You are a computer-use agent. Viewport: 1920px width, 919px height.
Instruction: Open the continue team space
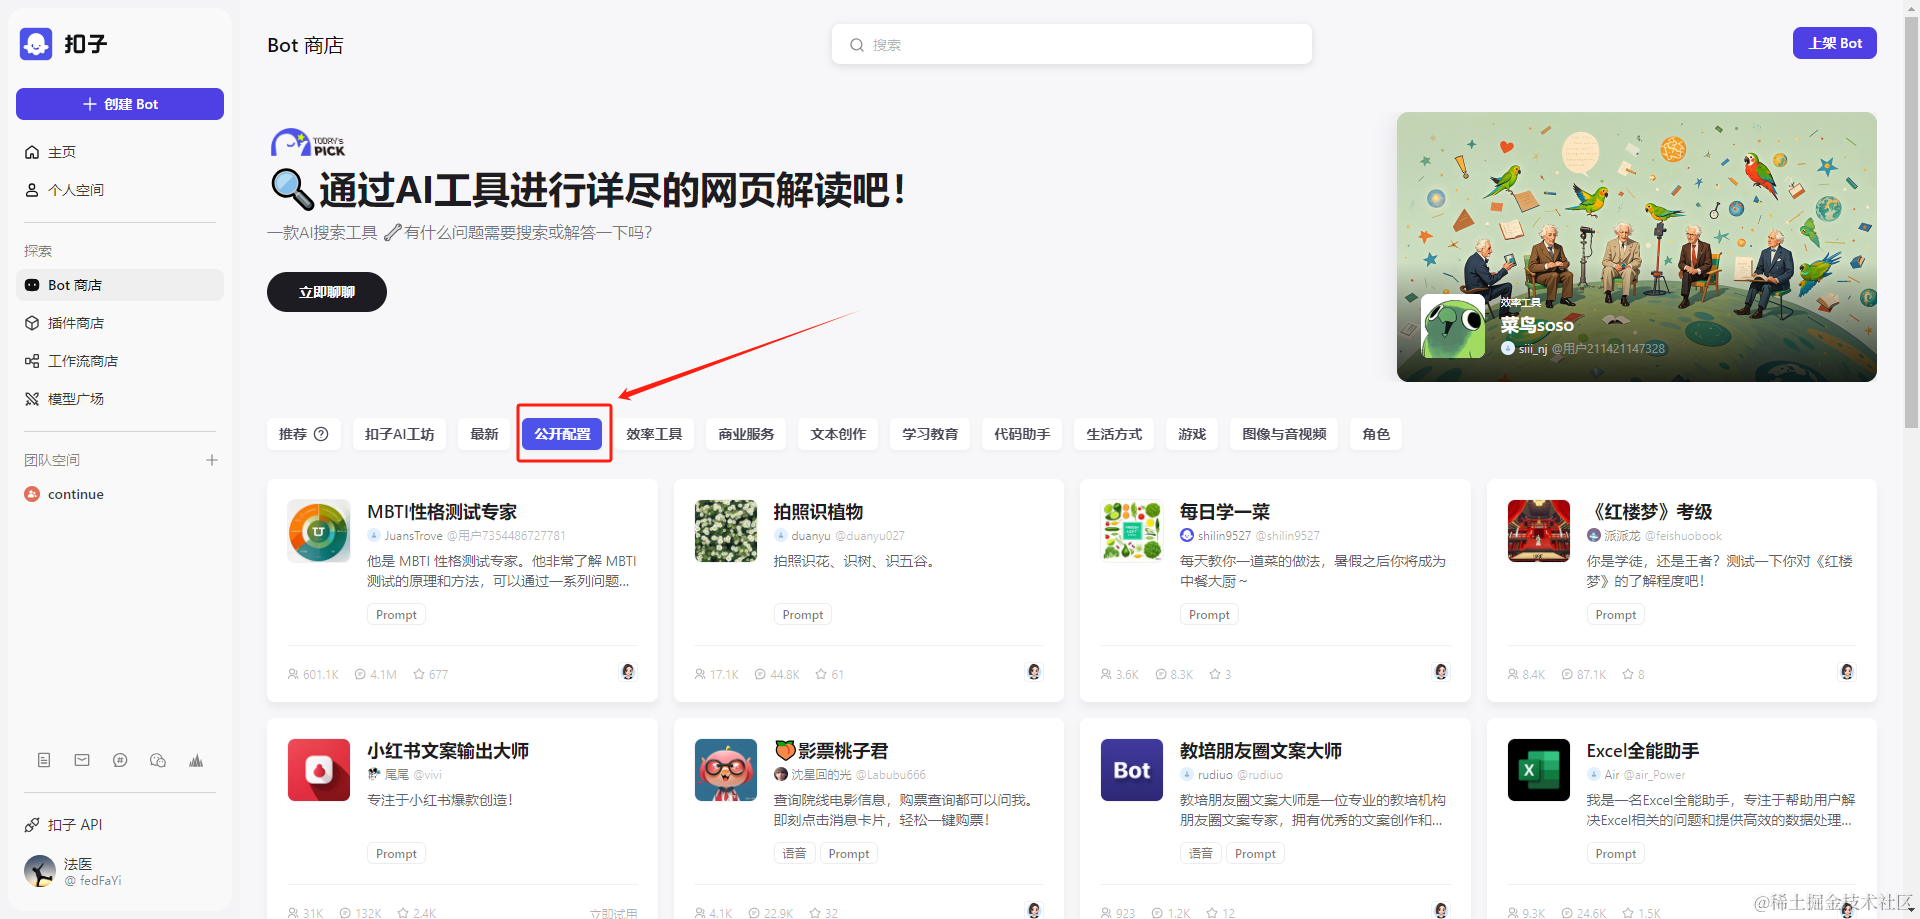(x=120, y=494)
